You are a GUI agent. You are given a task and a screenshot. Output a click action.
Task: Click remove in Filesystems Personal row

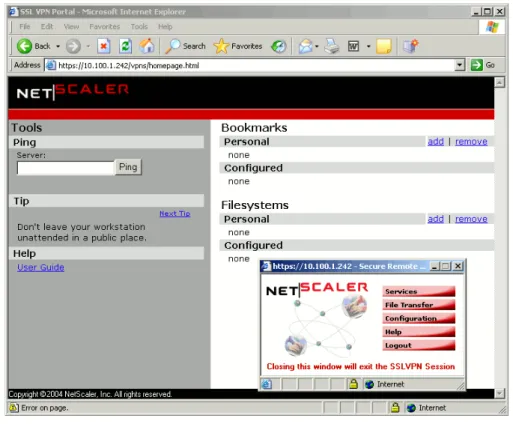(471, 219)
